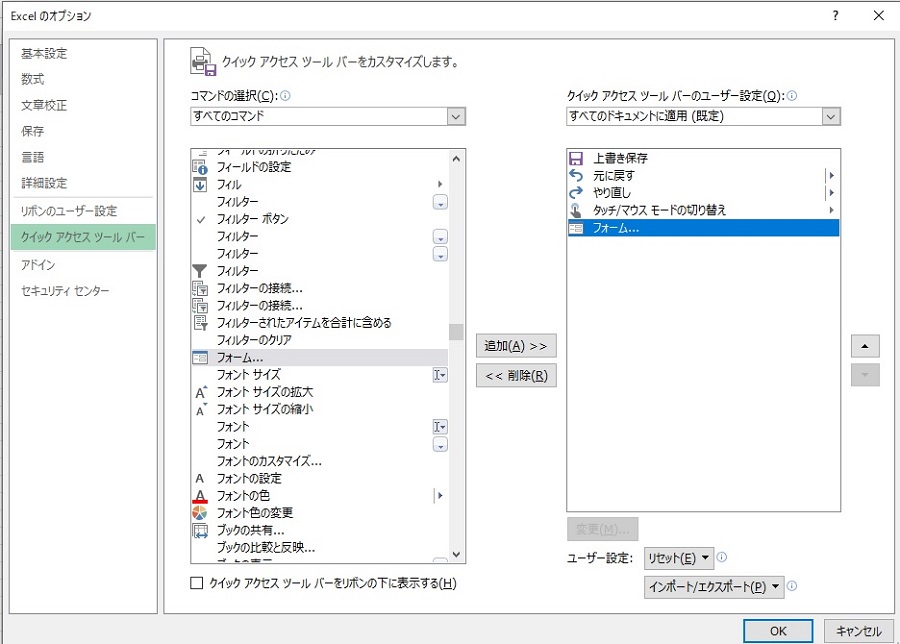Open the リセット(E) dropdown button
Image resolution: width=900 pixels, height=644 pixels.
[678, 558]
